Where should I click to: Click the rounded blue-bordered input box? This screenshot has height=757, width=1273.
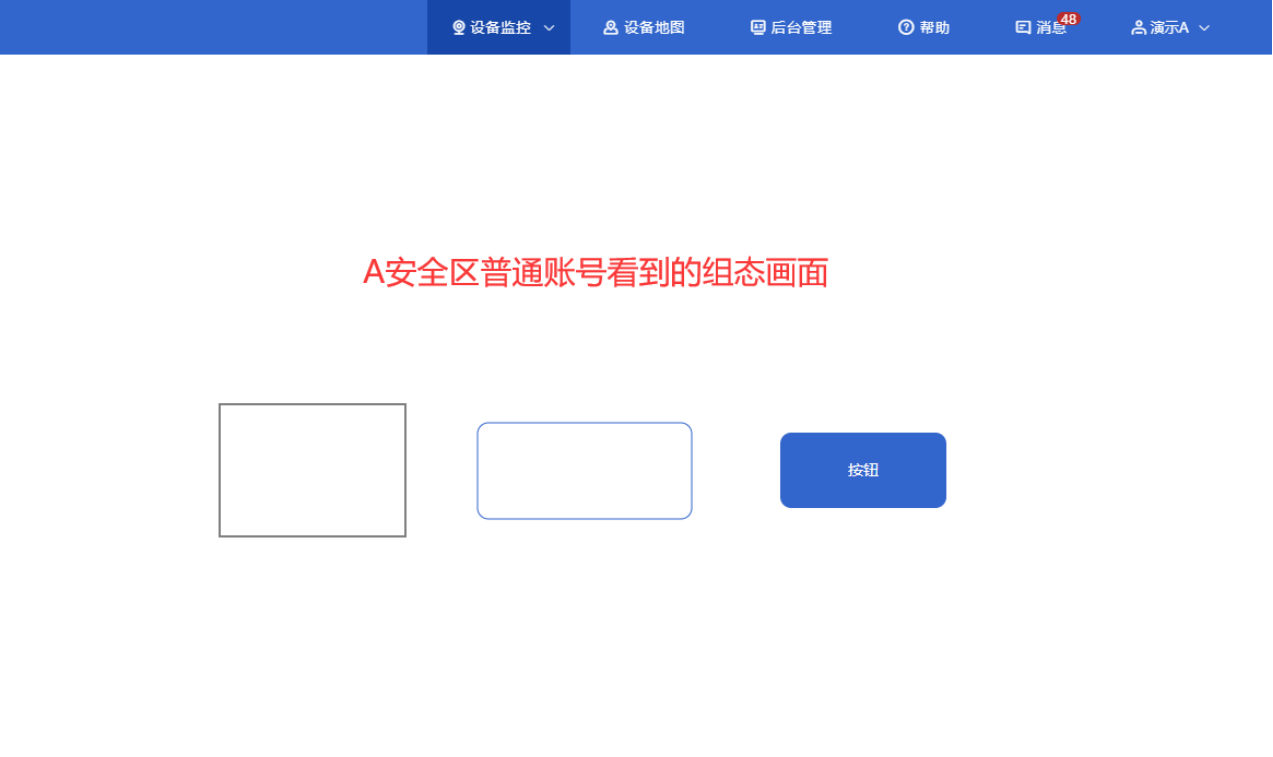tap(584, 471)
